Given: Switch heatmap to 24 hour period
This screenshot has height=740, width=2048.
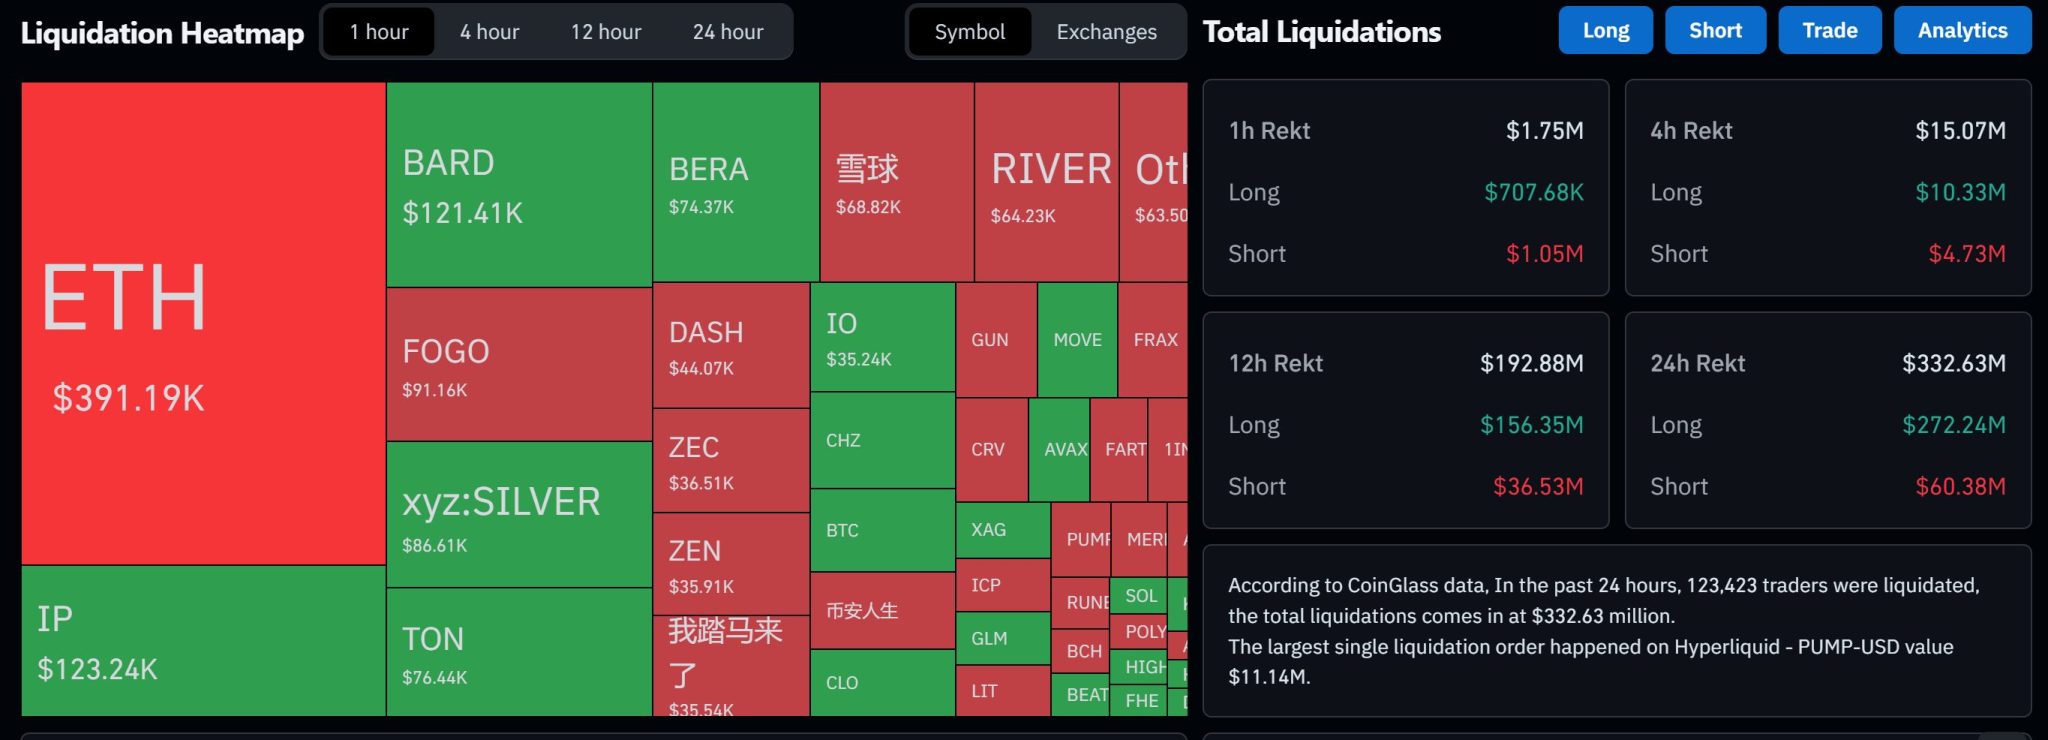Looking at the screenshot, I should [x=728, y=31].
